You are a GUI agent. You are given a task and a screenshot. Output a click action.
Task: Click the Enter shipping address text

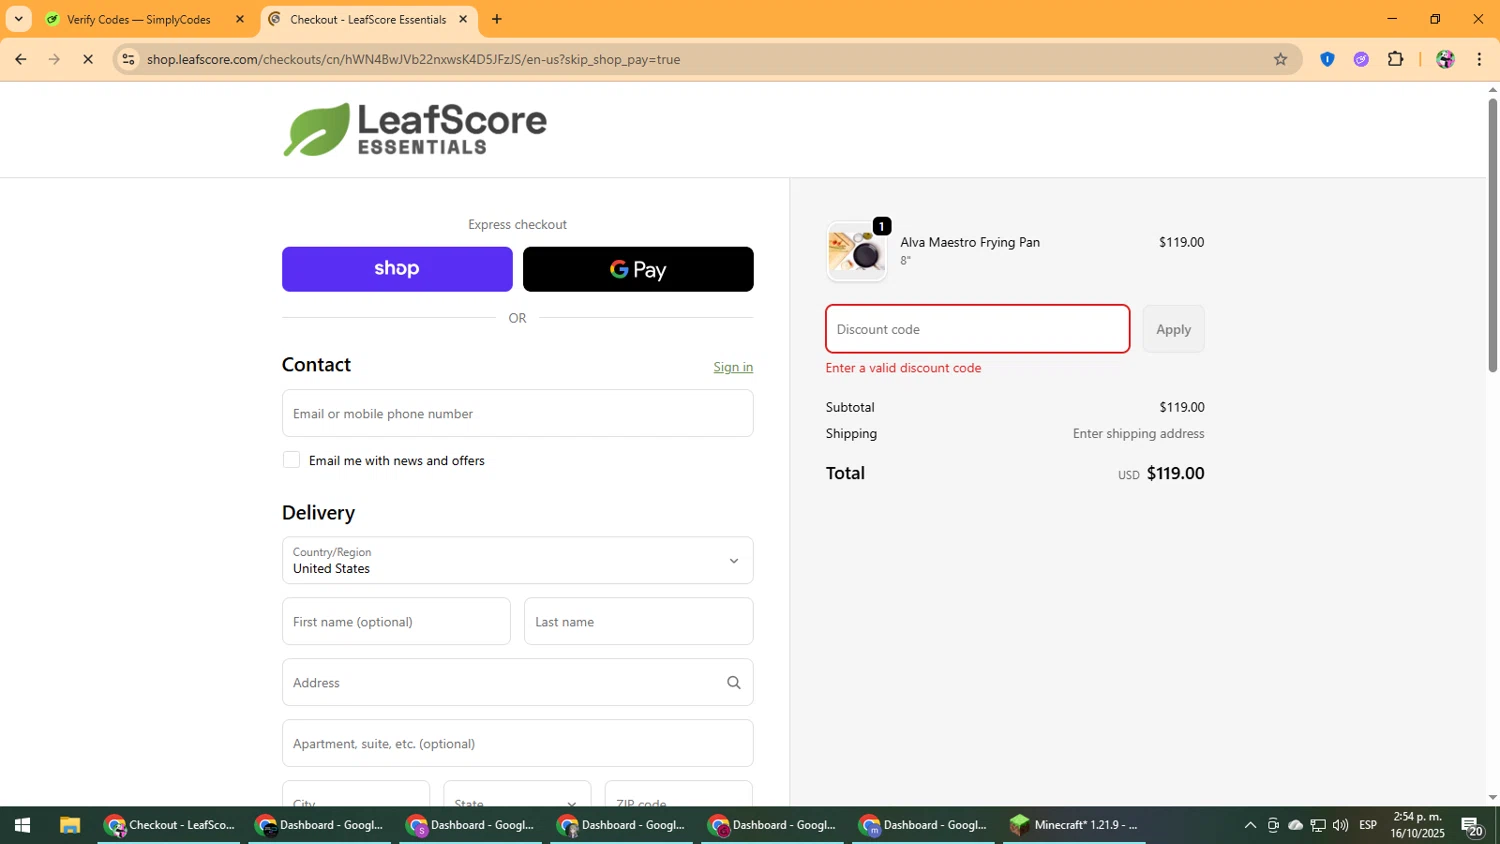(1138, 434)
